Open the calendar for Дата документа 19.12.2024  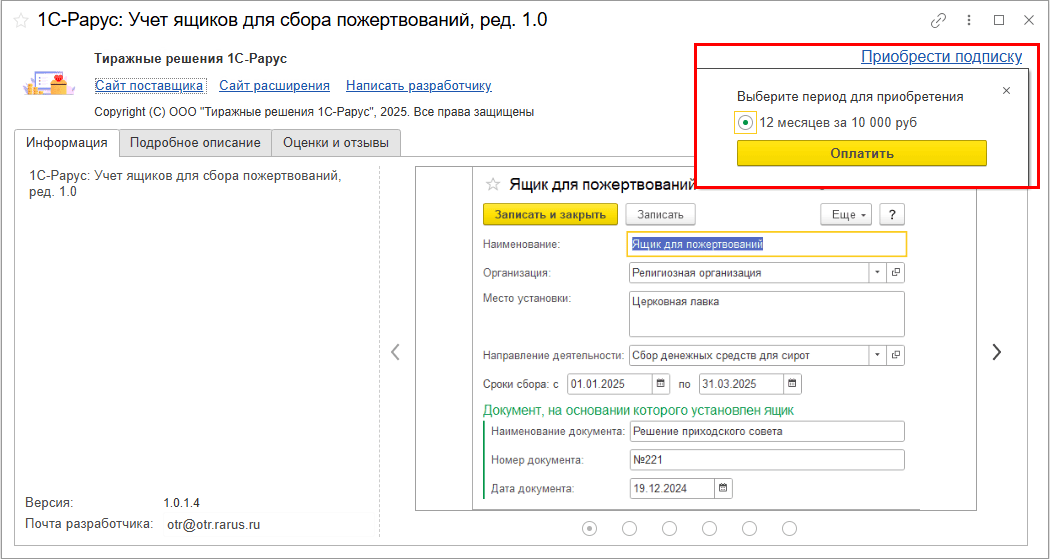point(723,488)
